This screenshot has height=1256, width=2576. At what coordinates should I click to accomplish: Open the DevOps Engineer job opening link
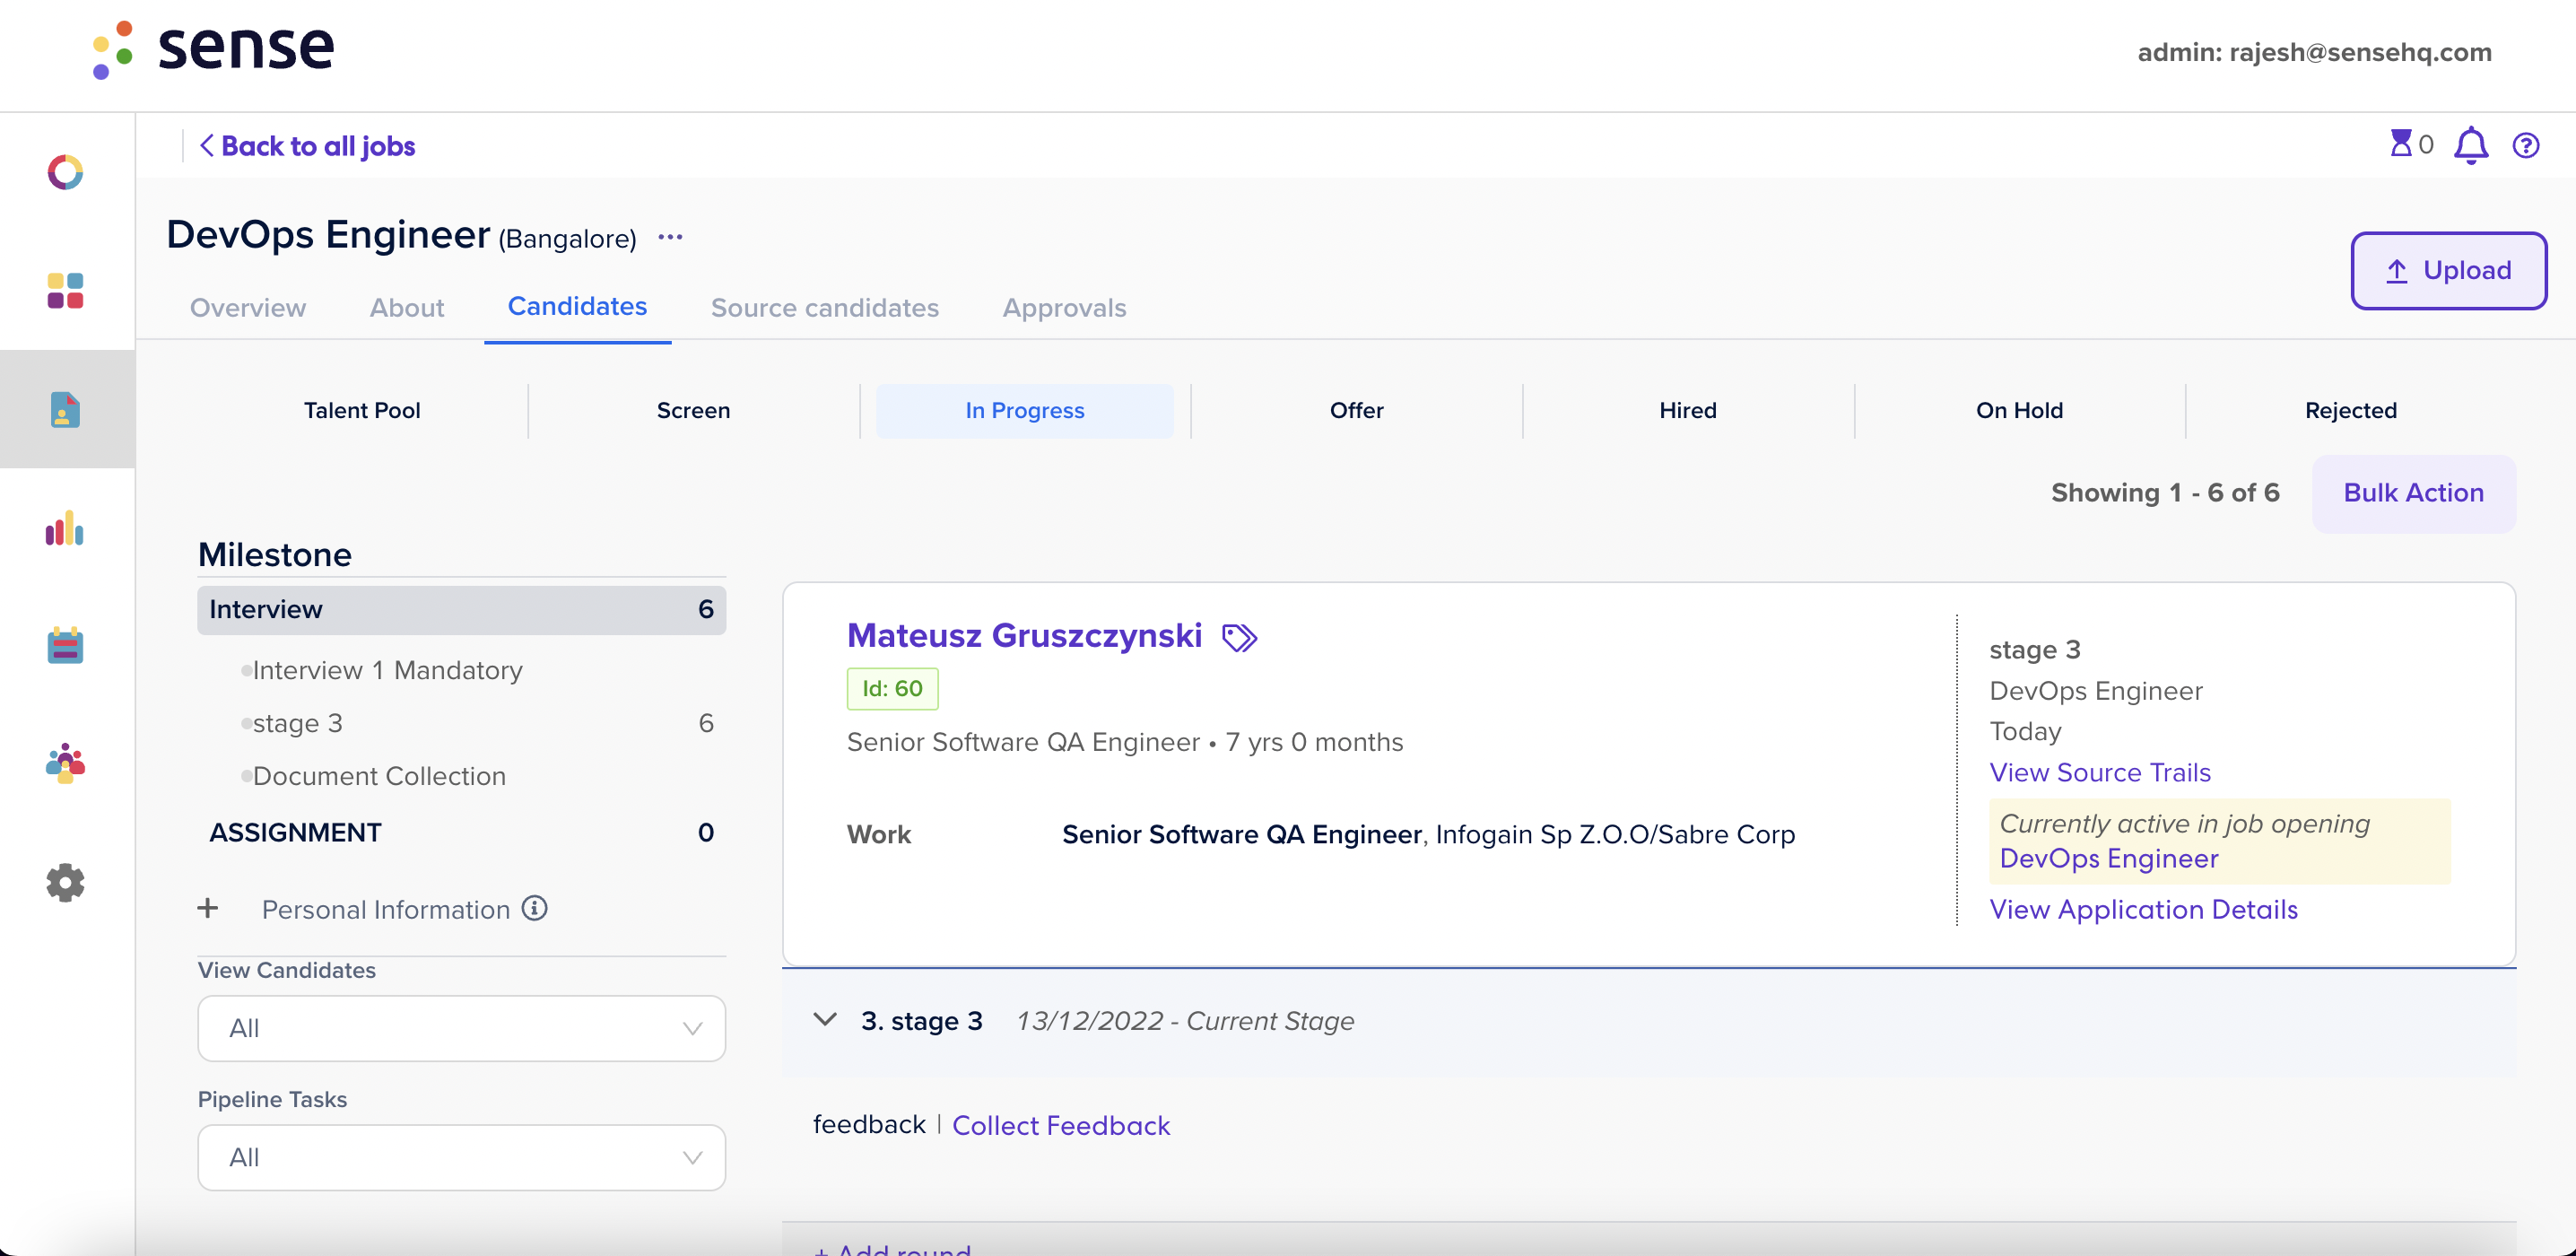[x=2108, y=858]
